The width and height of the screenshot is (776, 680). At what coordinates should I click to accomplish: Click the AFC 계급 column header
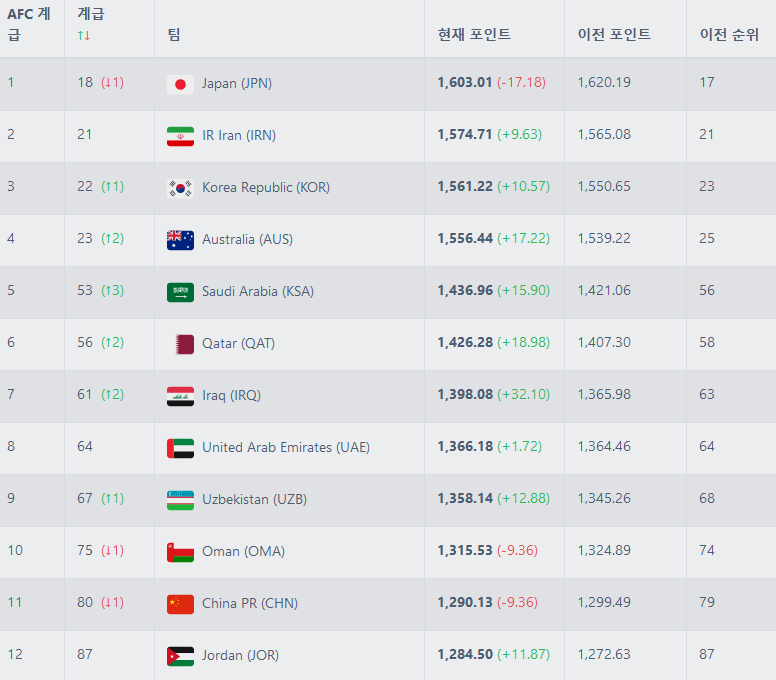point(29,25)
